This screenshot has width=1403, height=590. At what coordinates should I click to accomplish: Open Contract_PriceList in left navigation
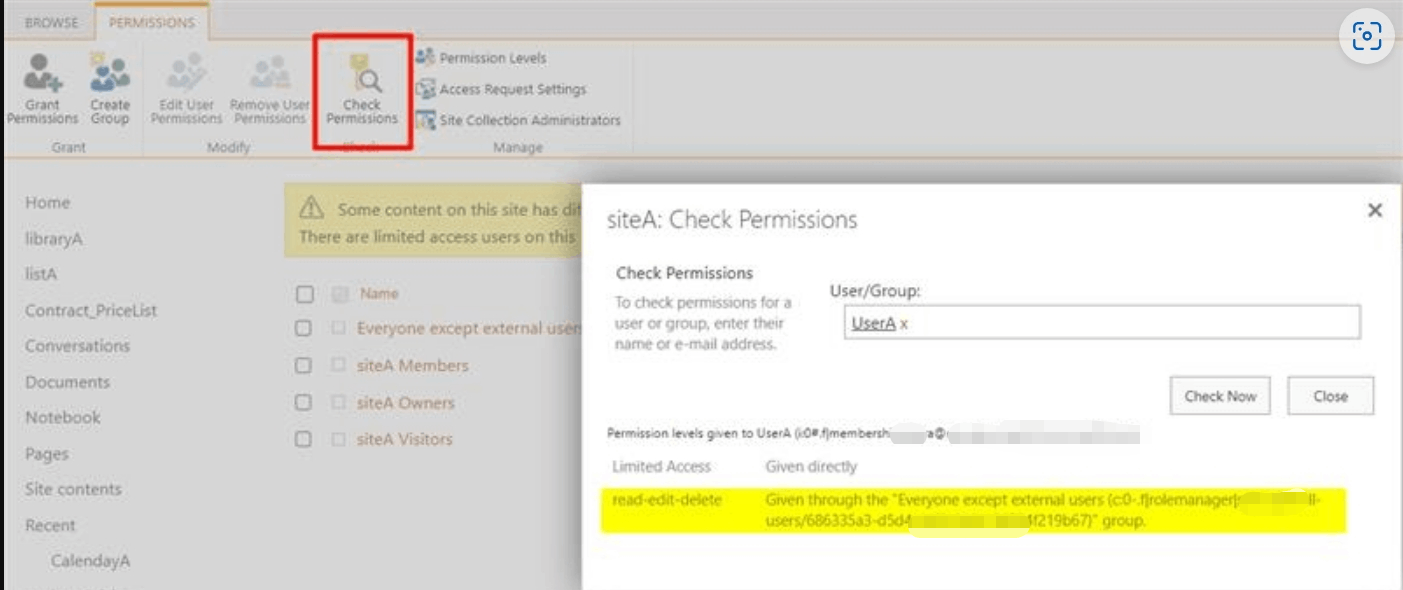coord(91,311)
